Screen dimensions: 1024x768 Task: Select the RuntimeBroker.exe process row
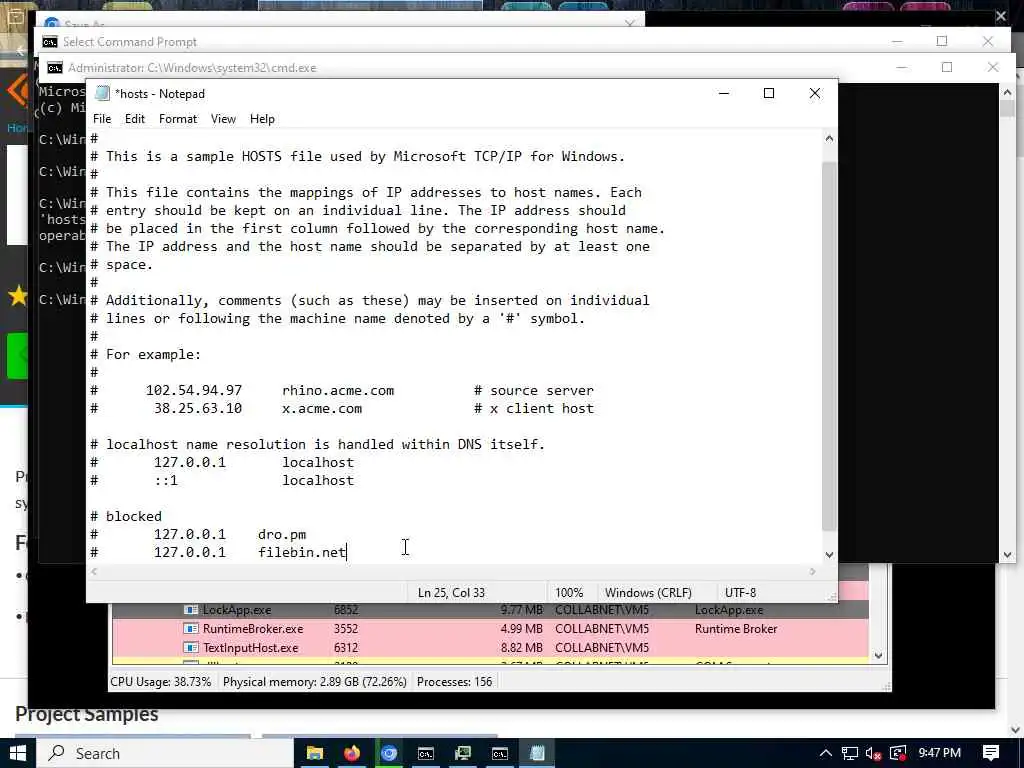coord(490,629)
